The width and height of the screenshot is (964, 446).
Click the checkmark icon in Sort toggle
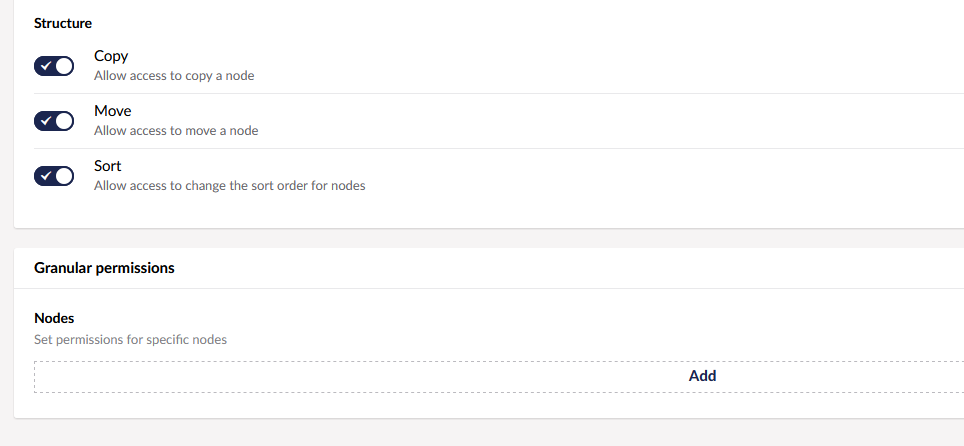pyautogui.click(x=46, y=176)
